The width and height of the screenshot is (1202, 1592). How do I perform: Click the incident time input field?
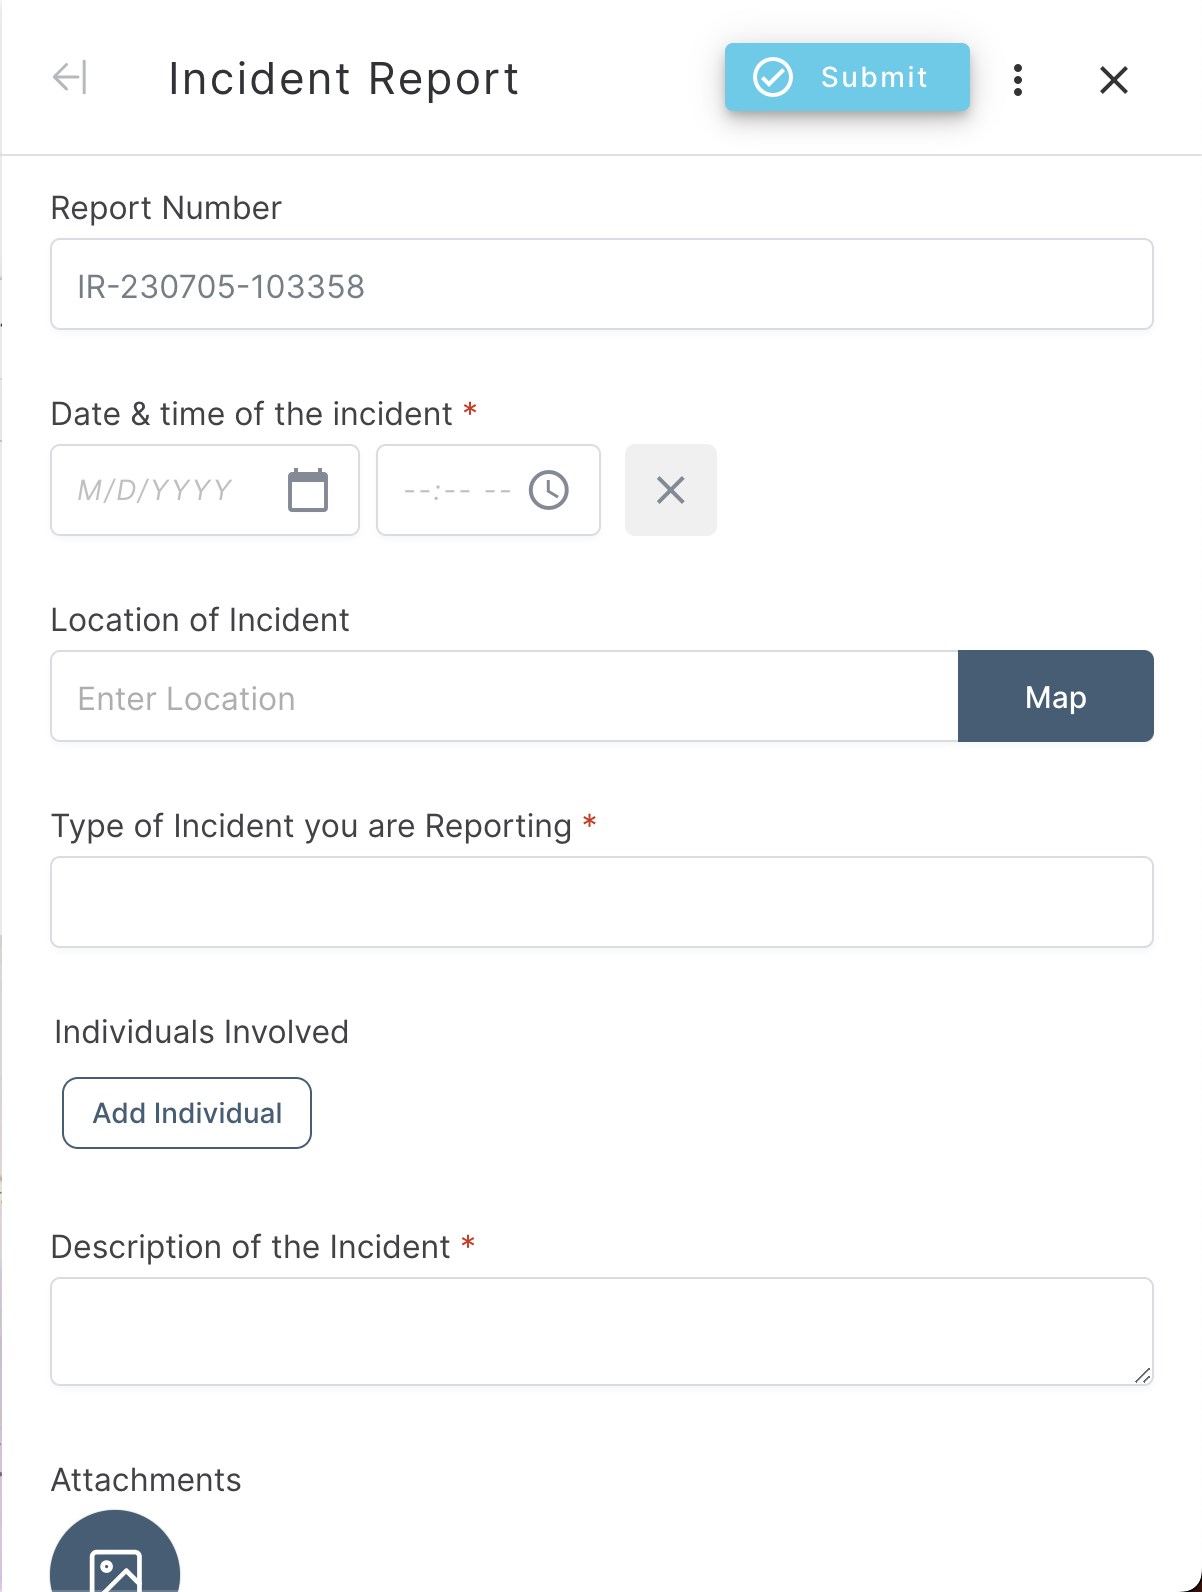click(x=455, y=490)
